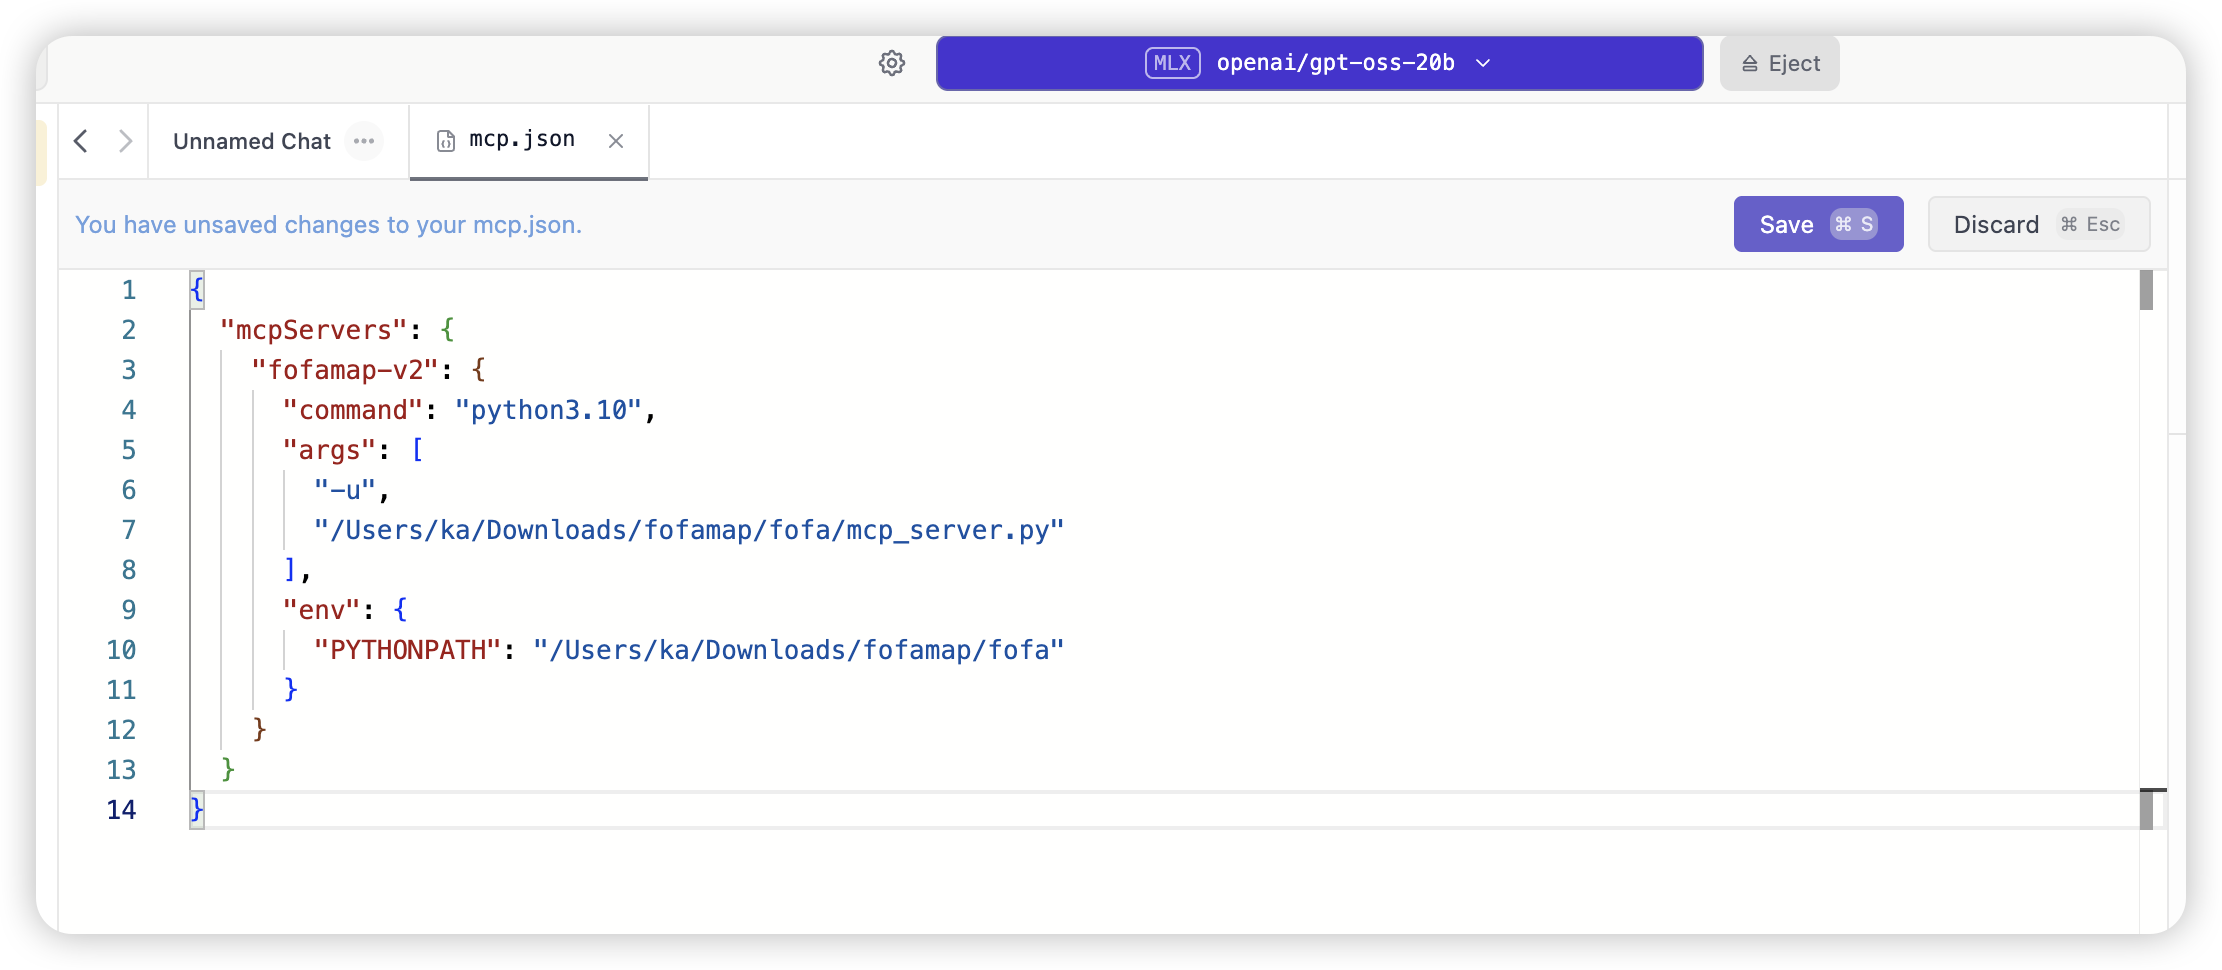
Task: Click the closing brace on line 14
Action: (x=197, y=809)
